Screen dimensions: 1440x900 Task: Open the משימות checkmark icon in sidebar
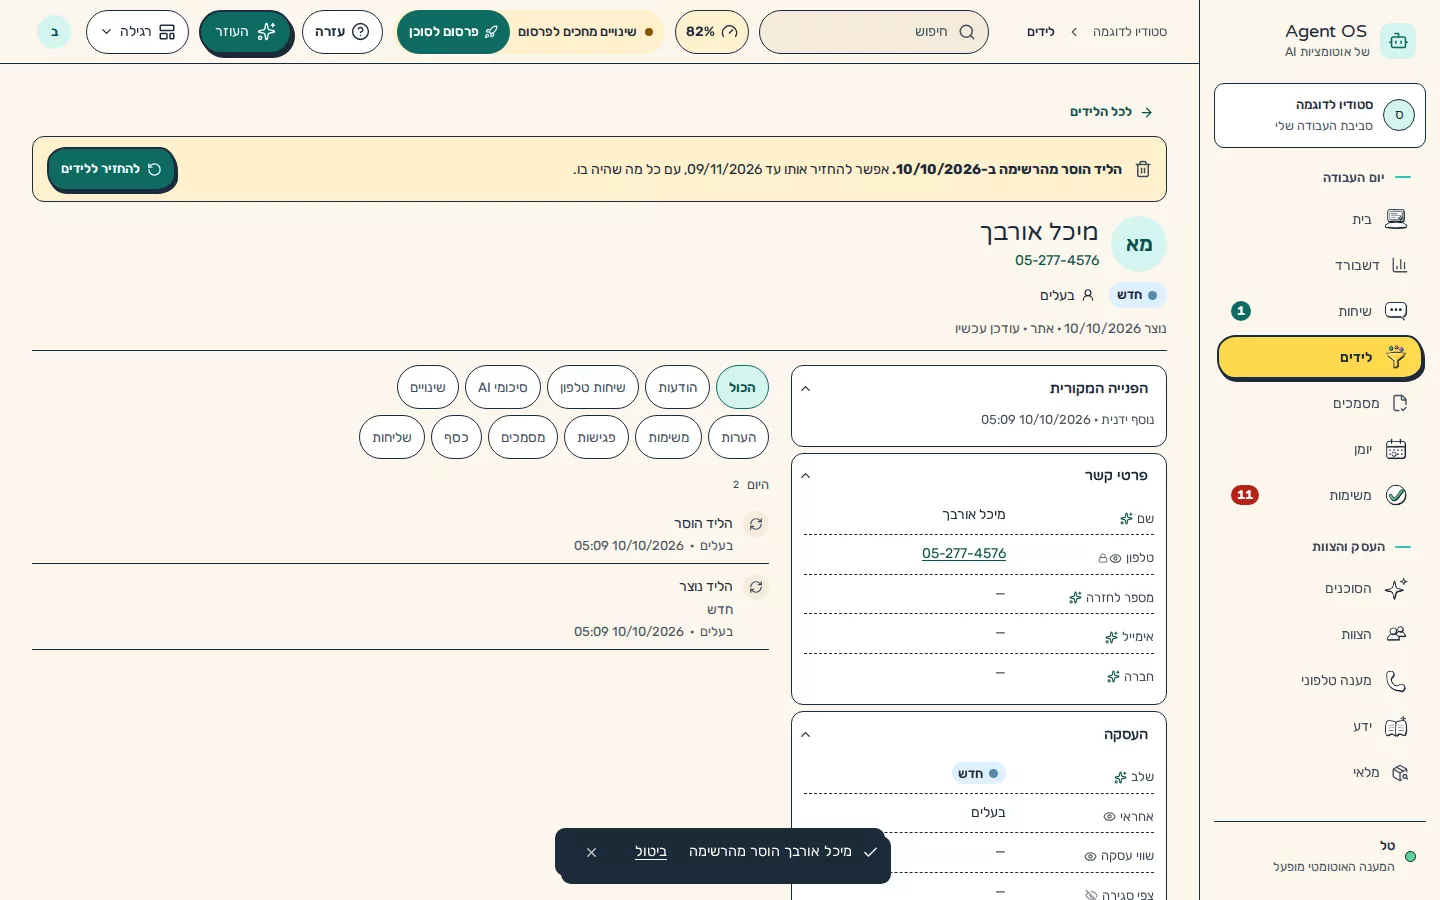click(1396, 495)
